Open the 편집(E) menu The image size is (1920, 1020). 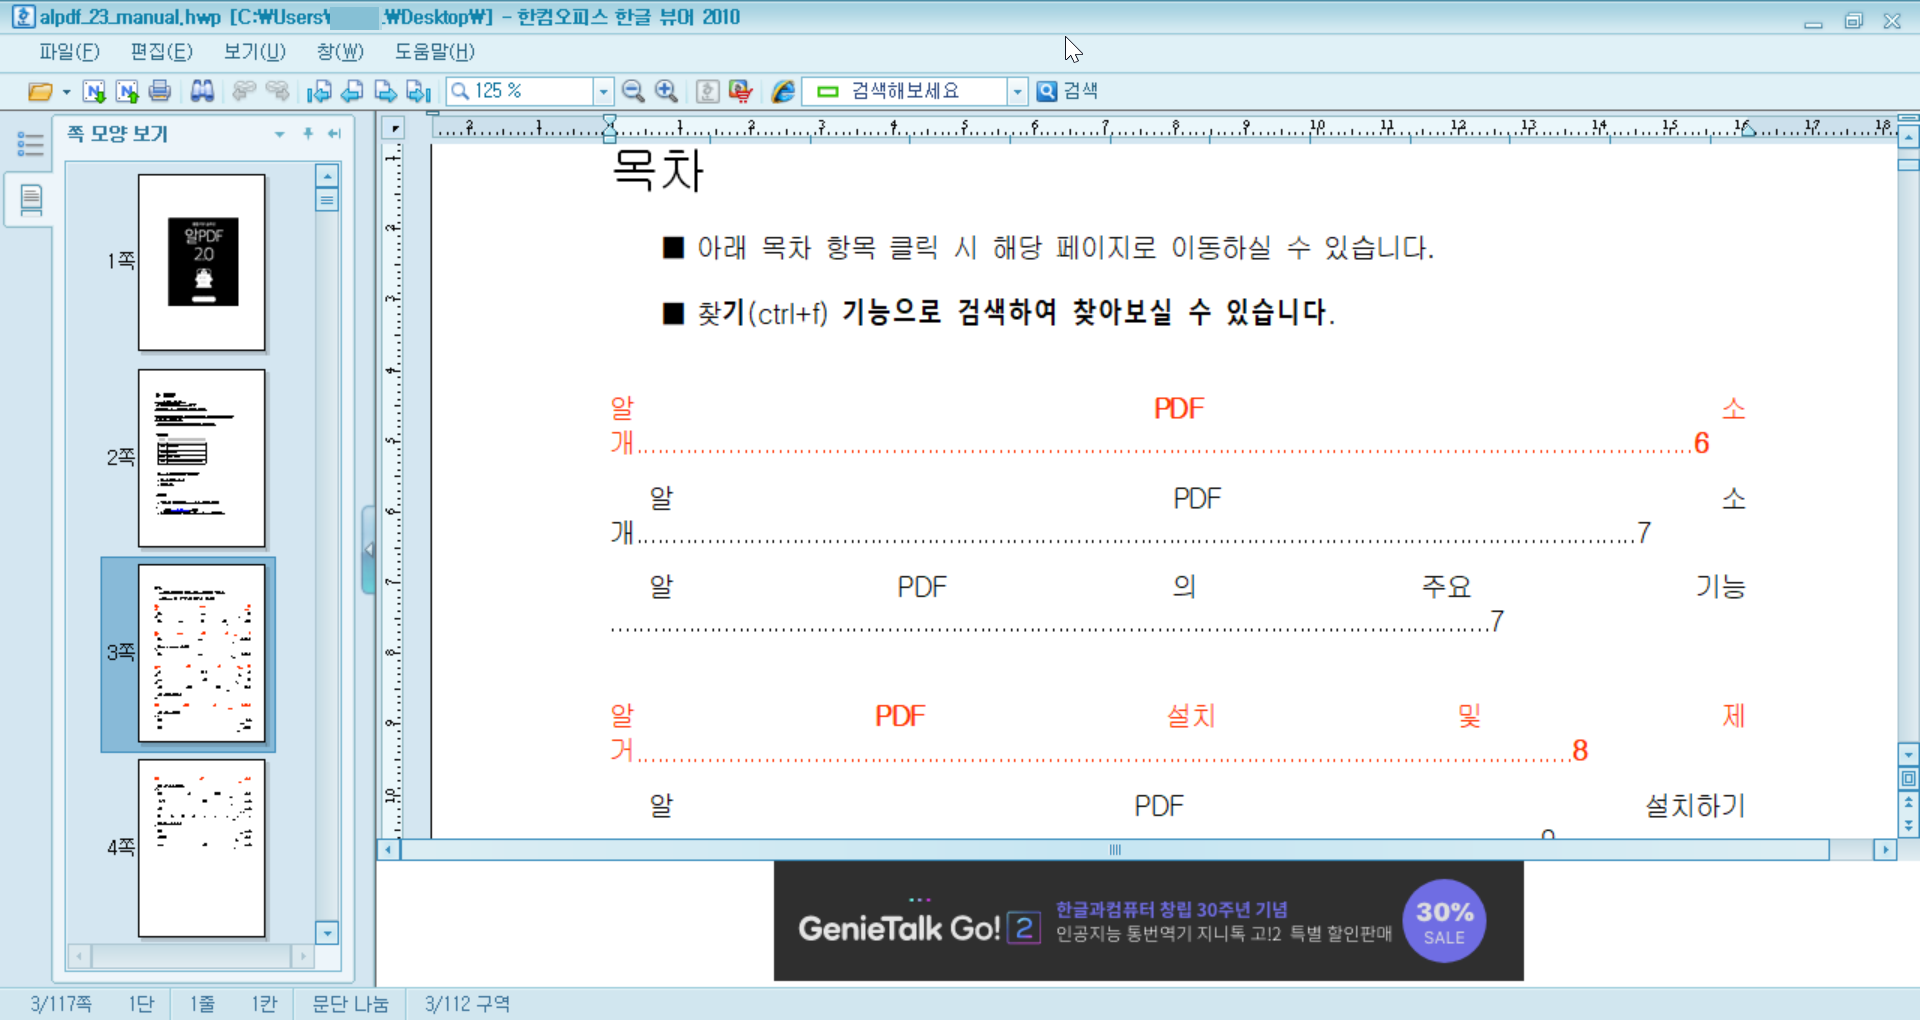coord(161,51)
